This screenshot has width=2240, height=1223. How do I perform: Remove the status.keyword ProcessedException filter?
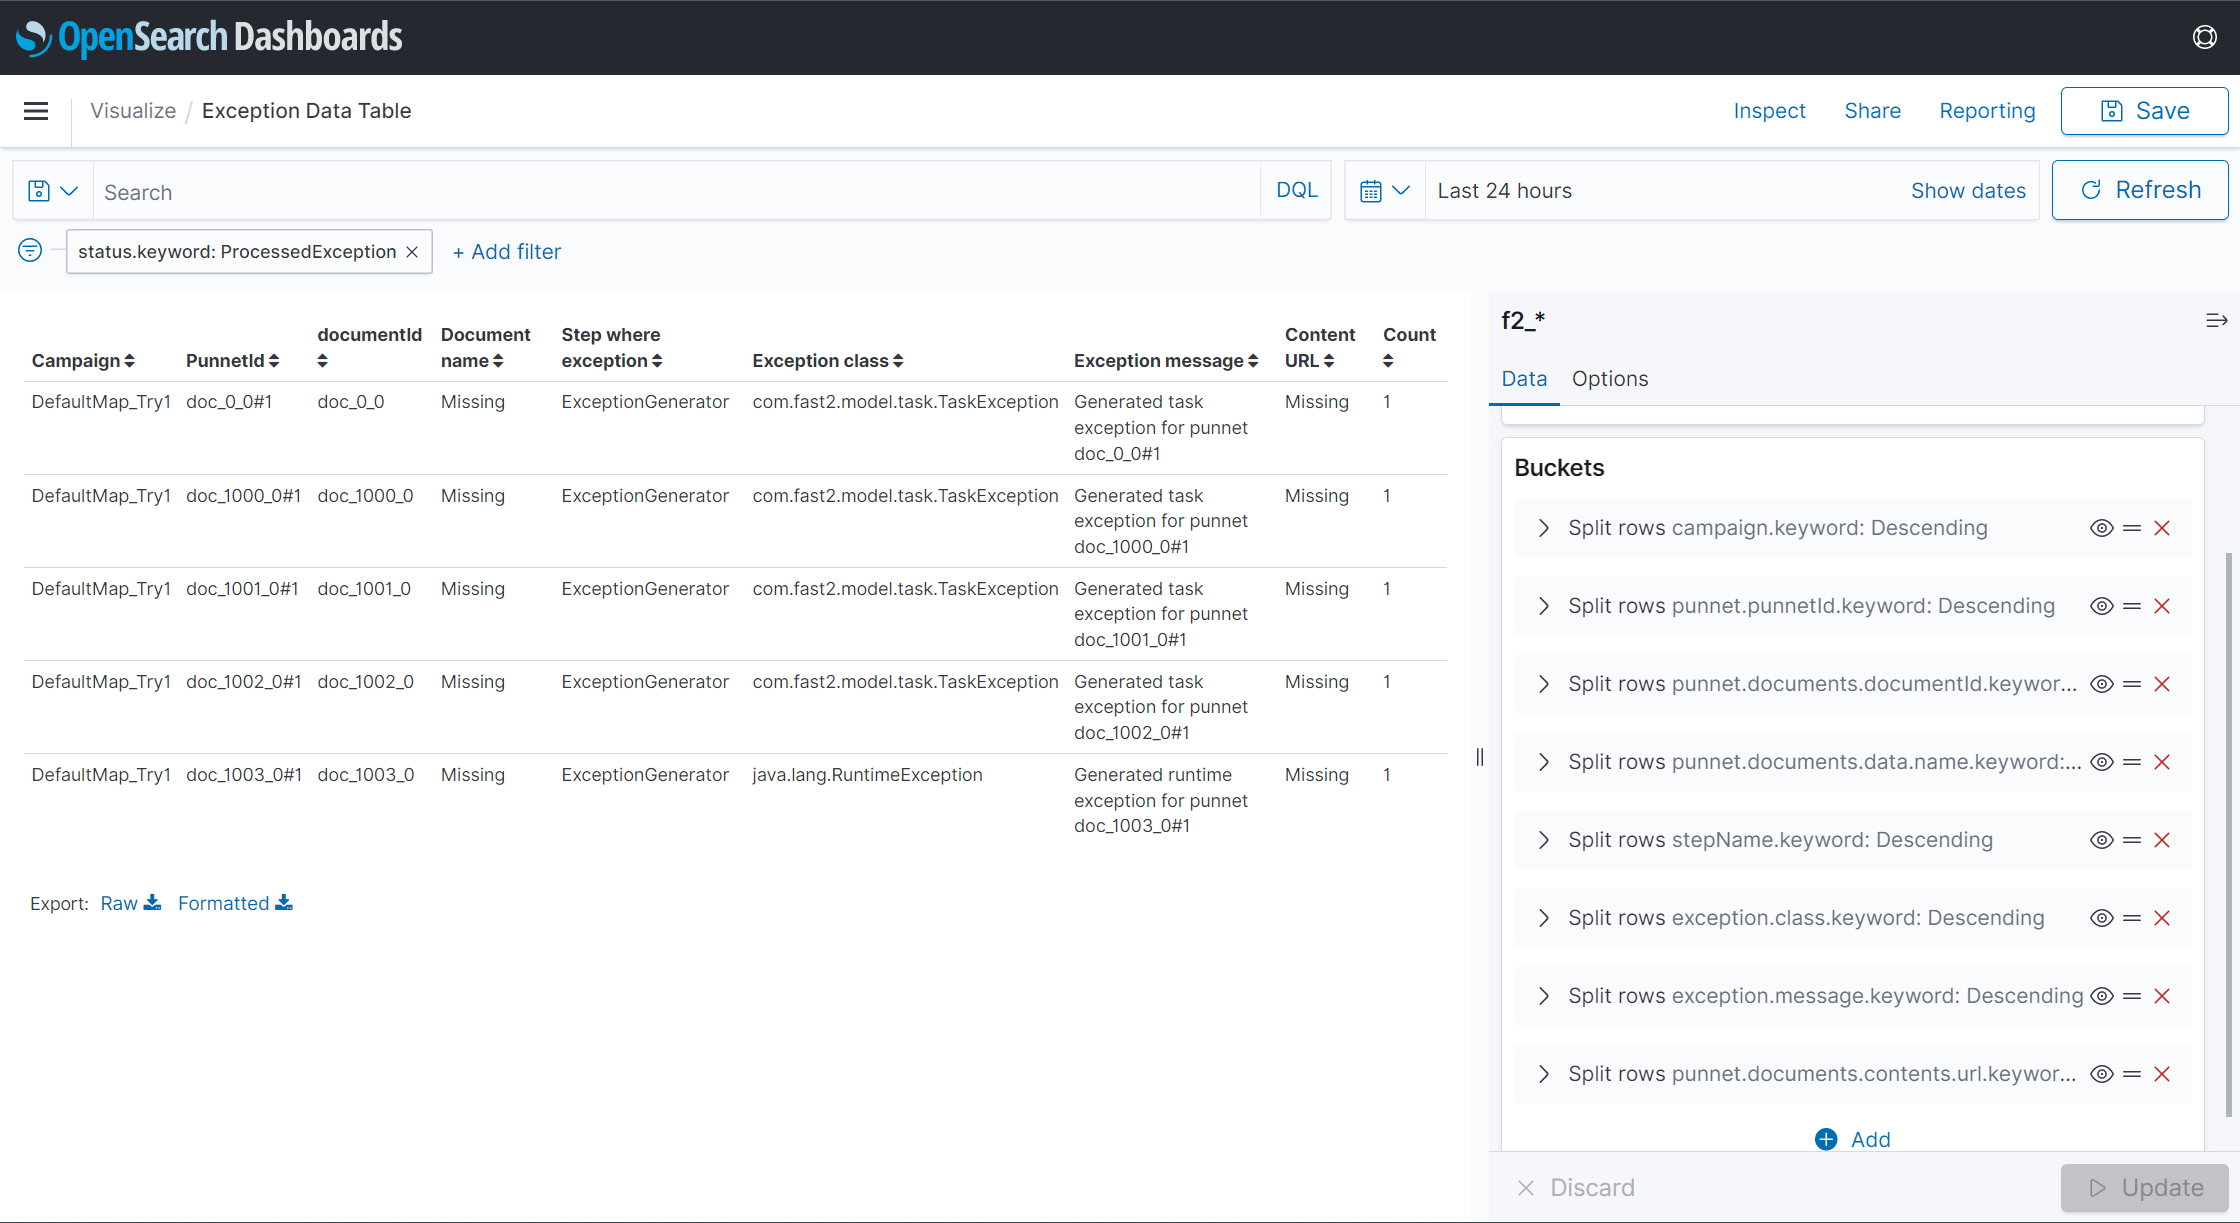tap(412, 251)
